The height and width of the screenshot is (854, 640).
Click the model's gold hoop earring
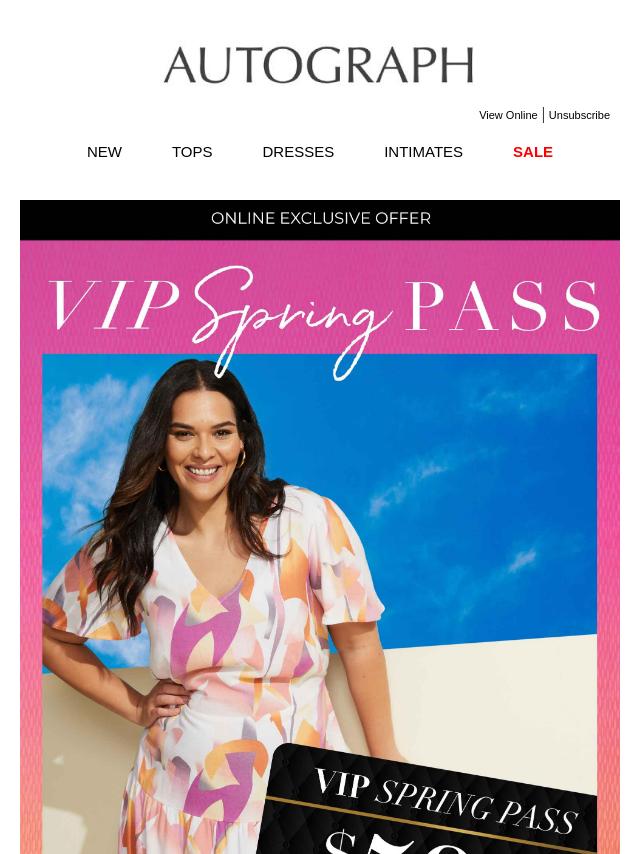pyautogui.click(x=240, y=459)
